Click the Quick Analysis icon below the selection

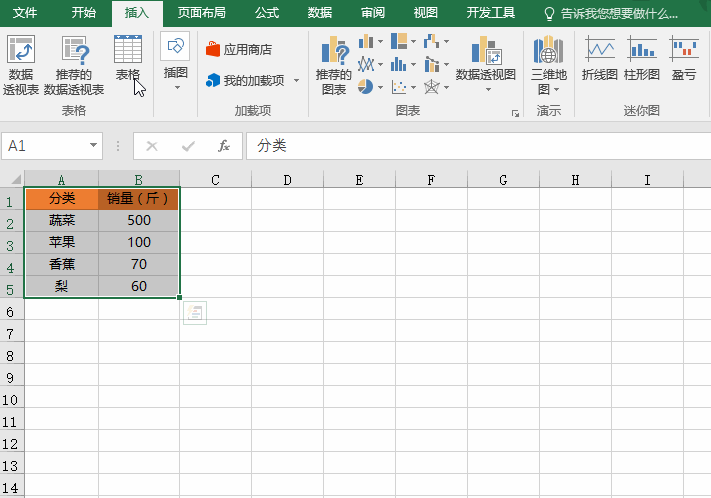194,313
